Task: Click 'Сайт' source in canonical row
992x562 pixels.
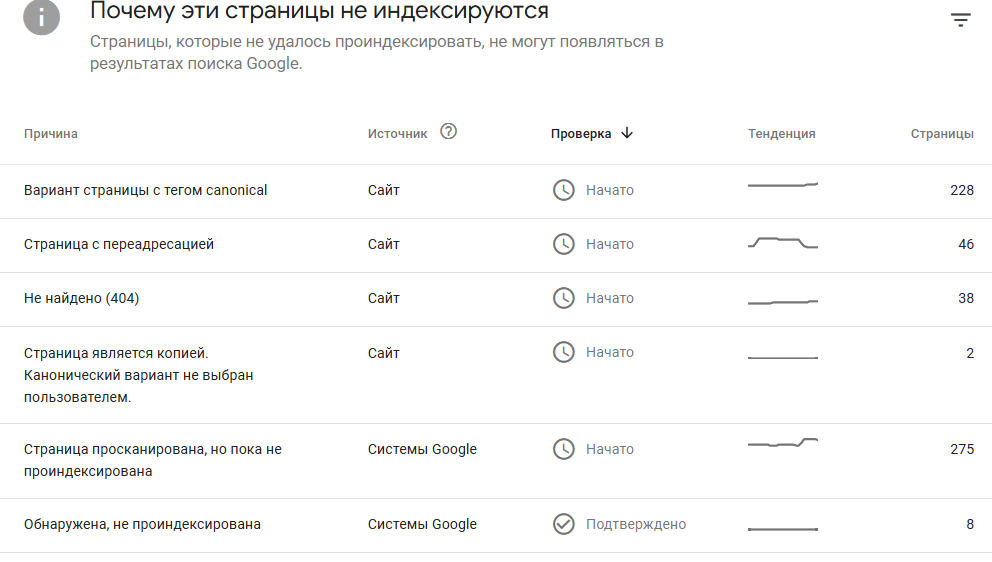Action: tap(383, 190)
